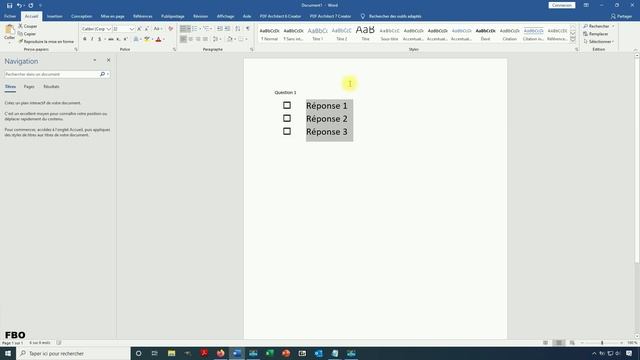The width and height of the screenshot is (640, 360).
Task: Center the text
Action: click(x=191, y=39)
